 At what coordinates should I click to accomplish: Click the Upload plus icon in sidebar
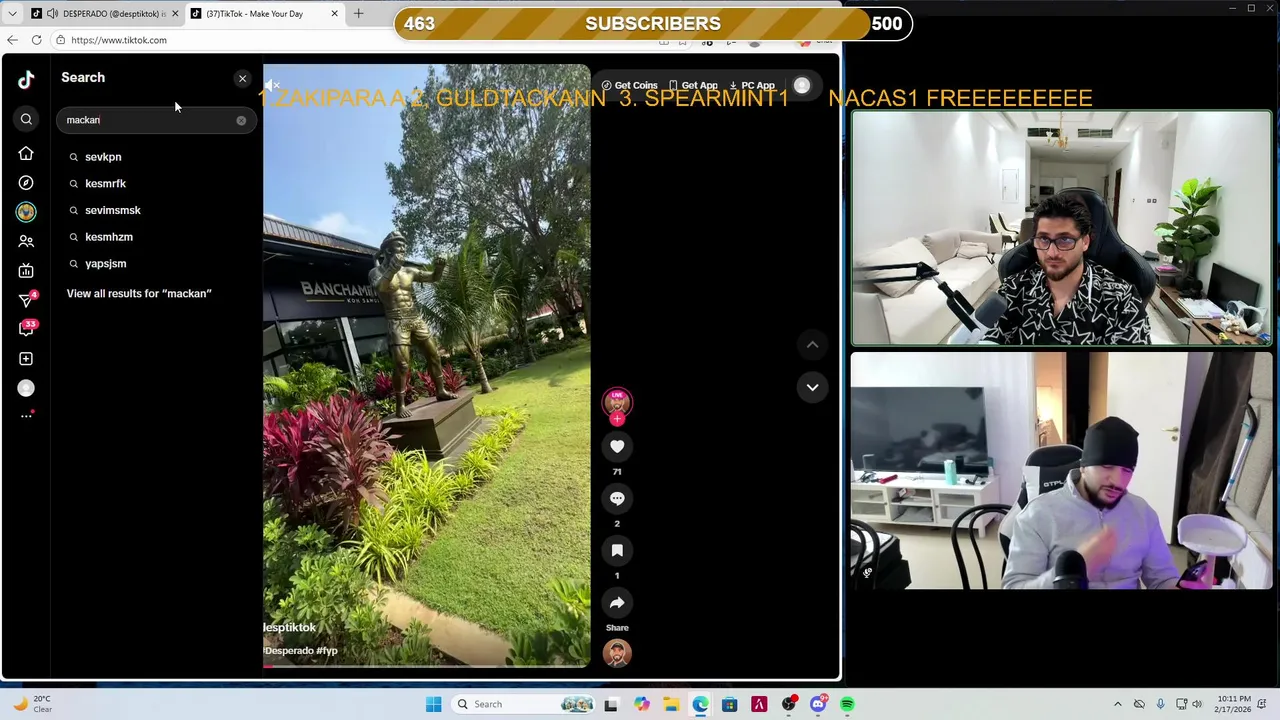pyautogui.click(x=26, y=359)
